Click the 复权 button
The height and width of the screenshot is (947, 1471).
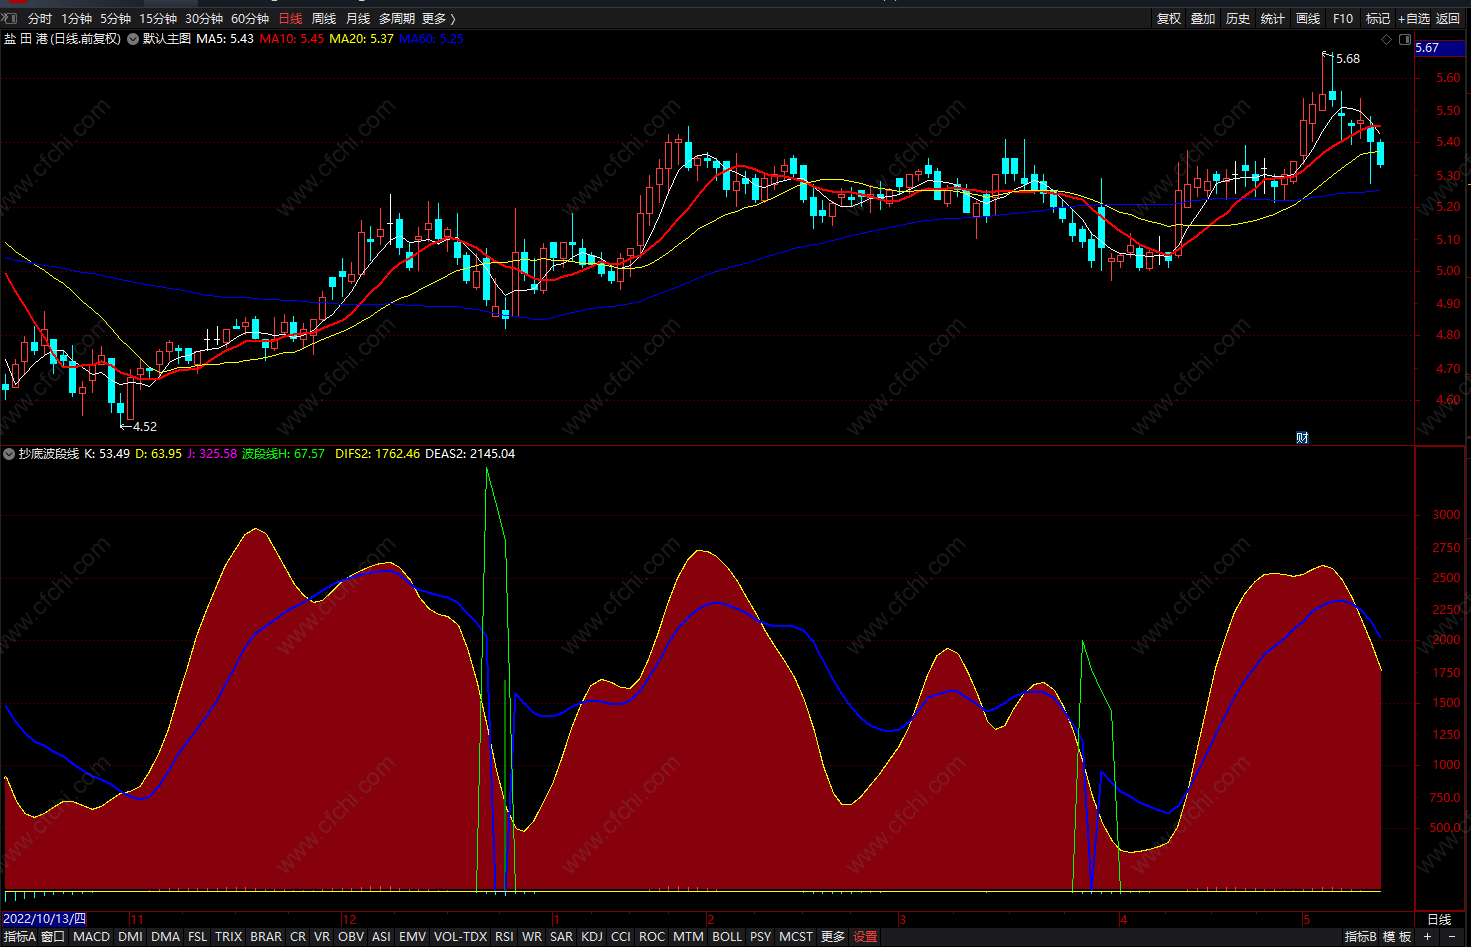coord(1169,19)
